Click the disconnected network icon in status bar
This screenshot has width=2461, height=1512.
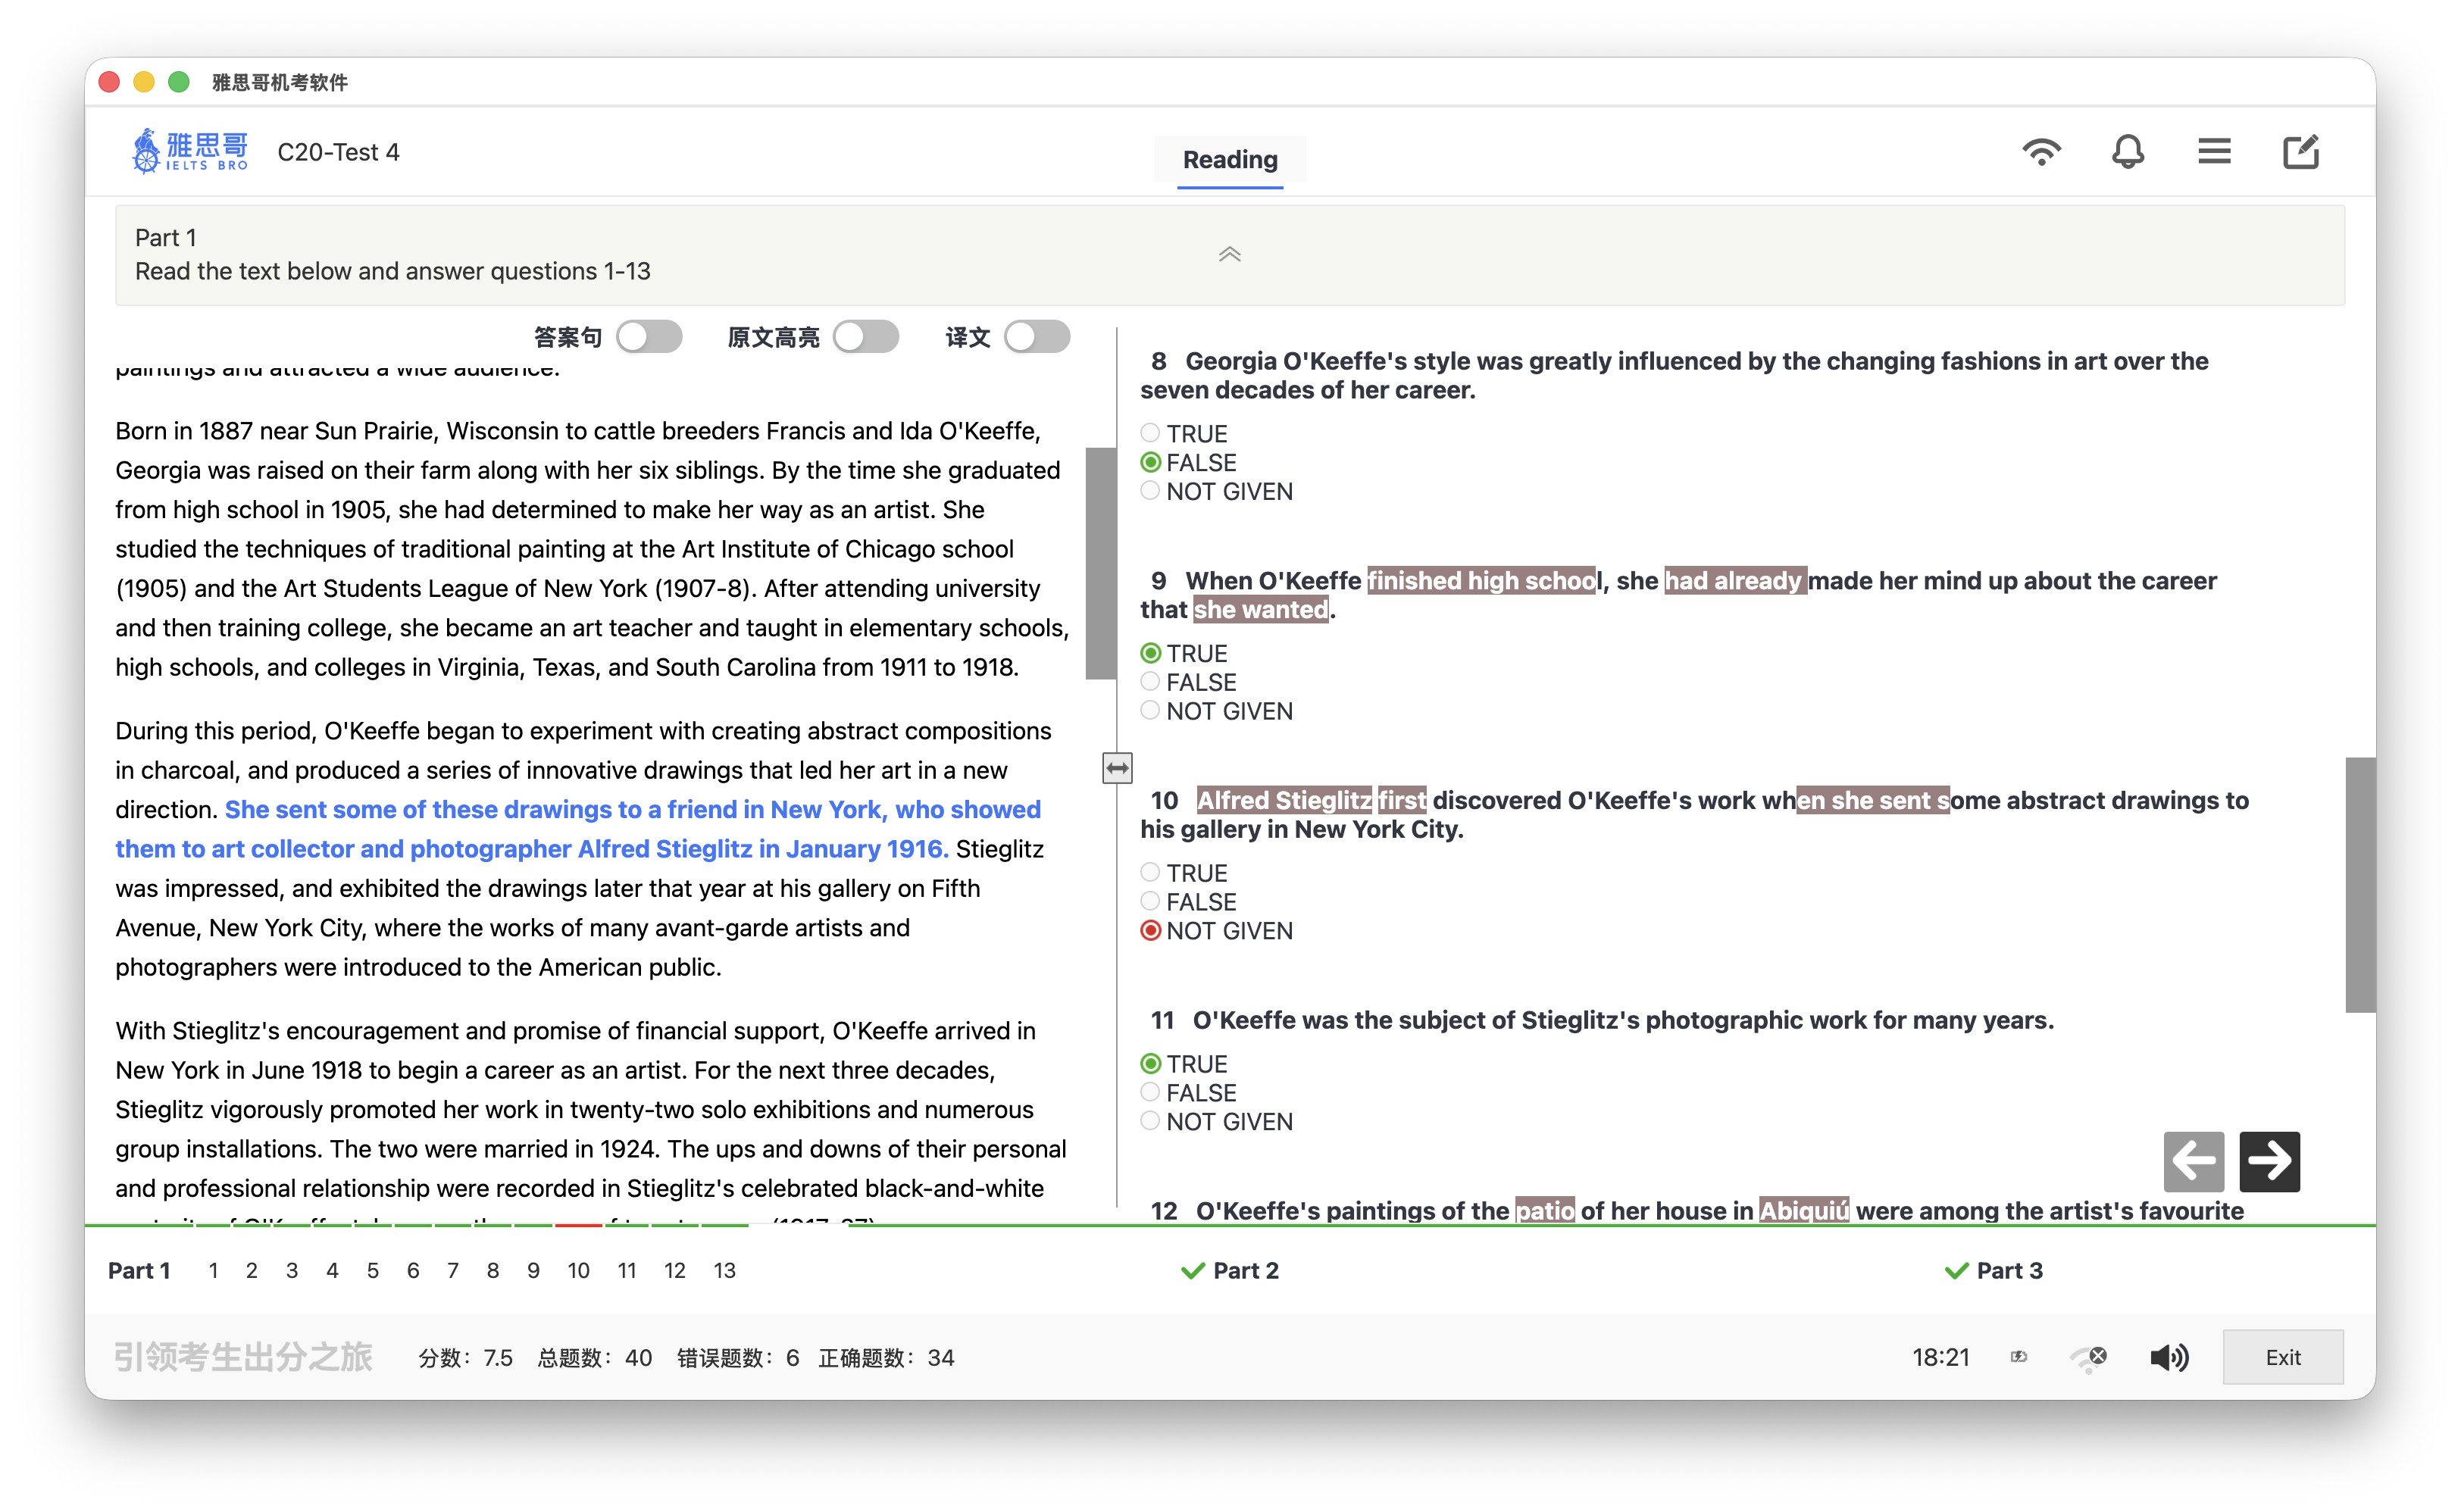(x=2089, y=1357)
